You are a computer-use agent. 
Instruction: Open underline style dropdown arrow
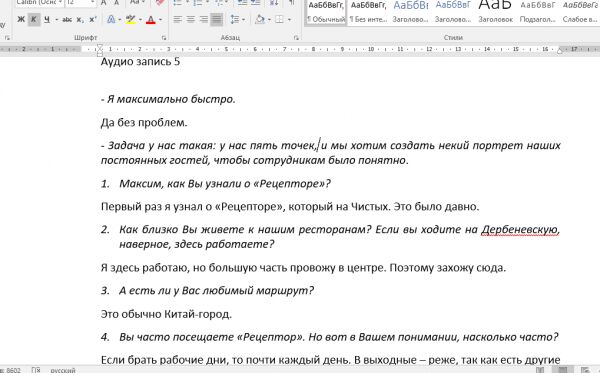pos(57,19)
